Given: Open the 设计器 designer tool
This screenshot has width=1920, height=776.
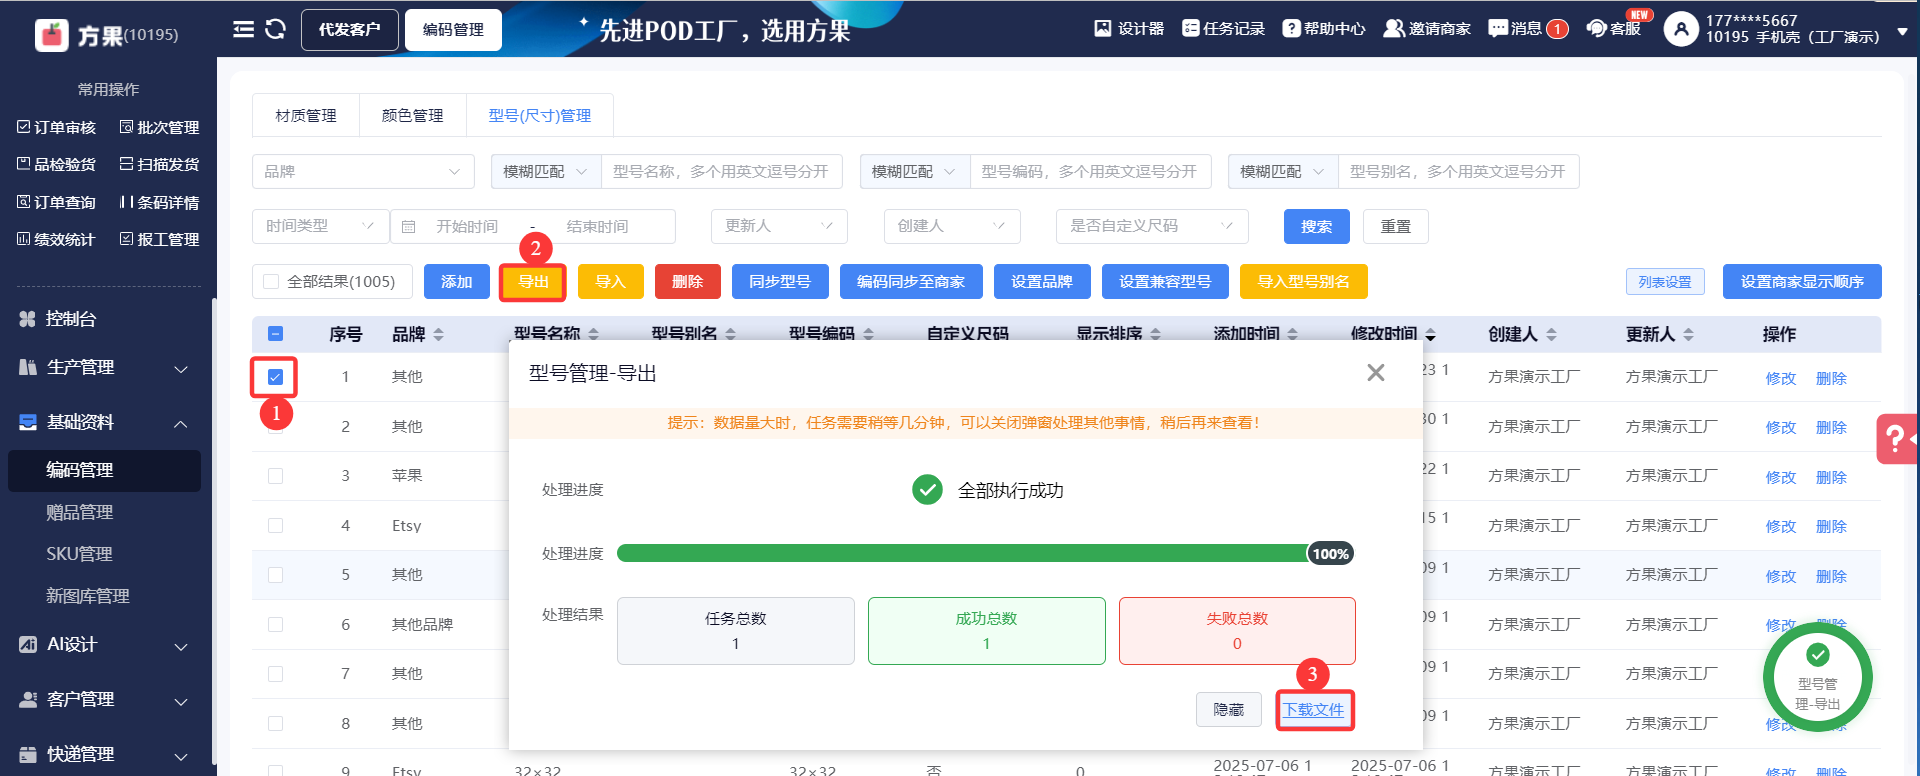Looking at the screenshot, I should click(x=1129, y=29).
